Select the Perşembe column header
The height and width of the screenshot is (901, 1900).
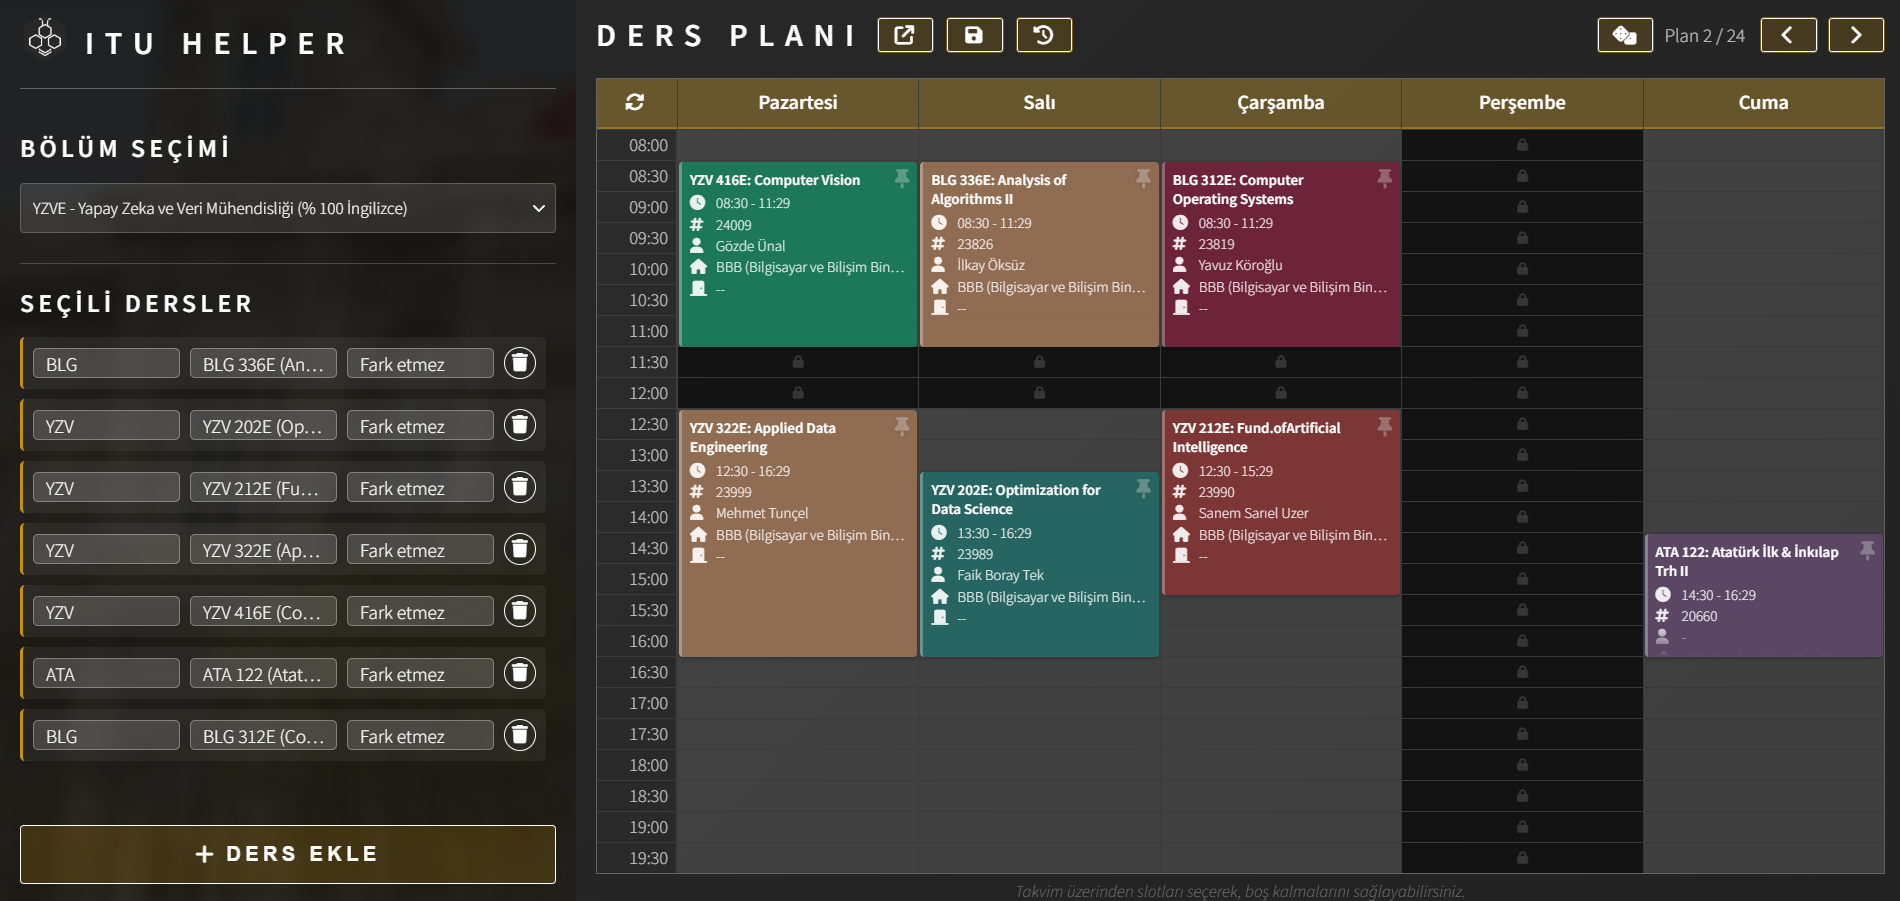(1522, 103)
